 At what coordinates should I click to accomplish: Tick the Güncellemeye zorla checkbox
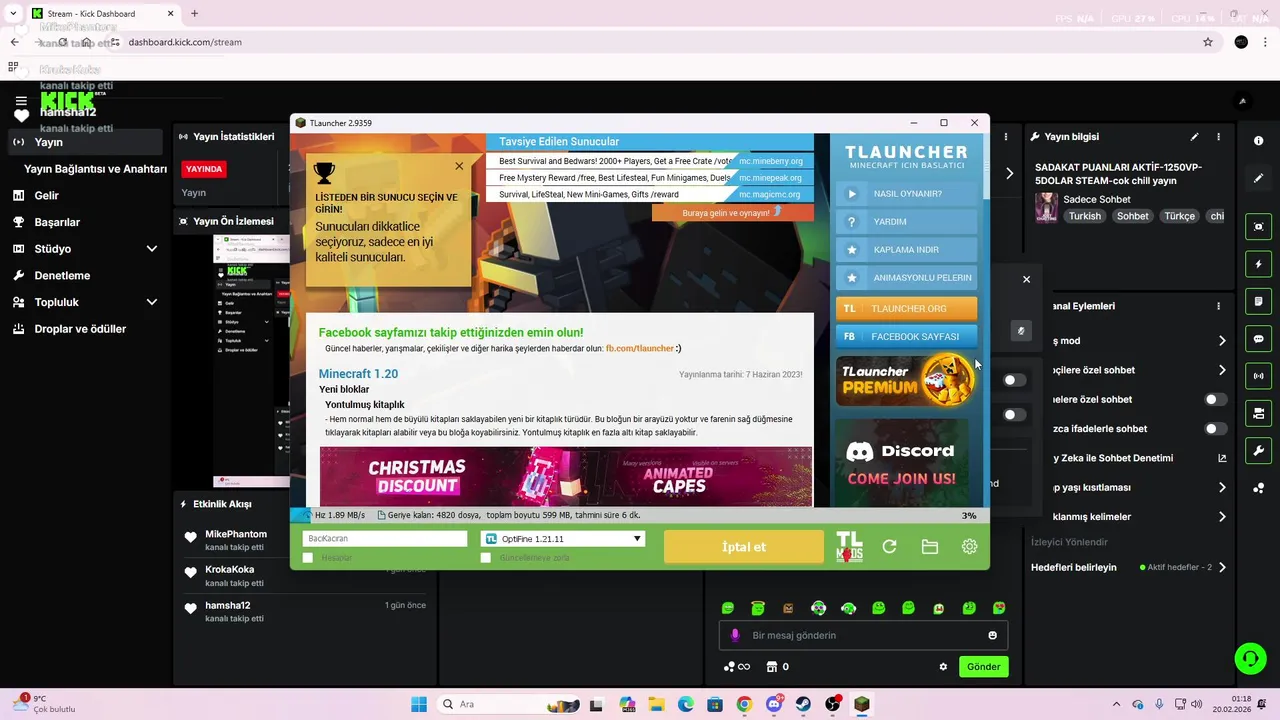pos(486,558)
